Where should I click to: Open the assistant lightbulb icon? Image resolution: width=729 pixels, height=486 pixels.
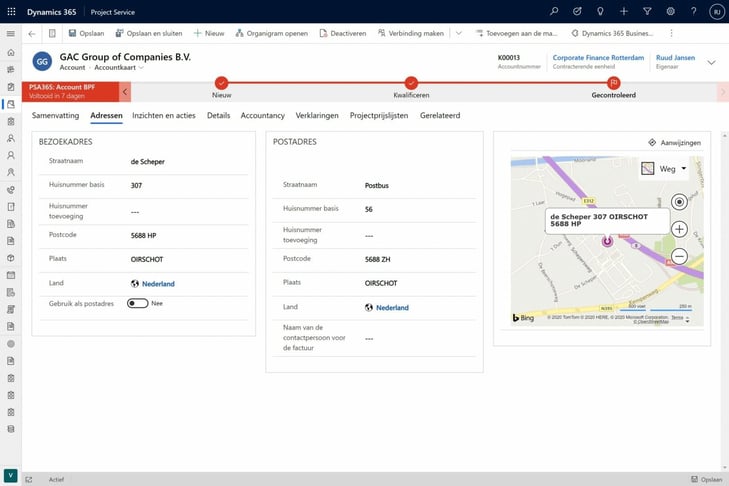tap(600, 11)
